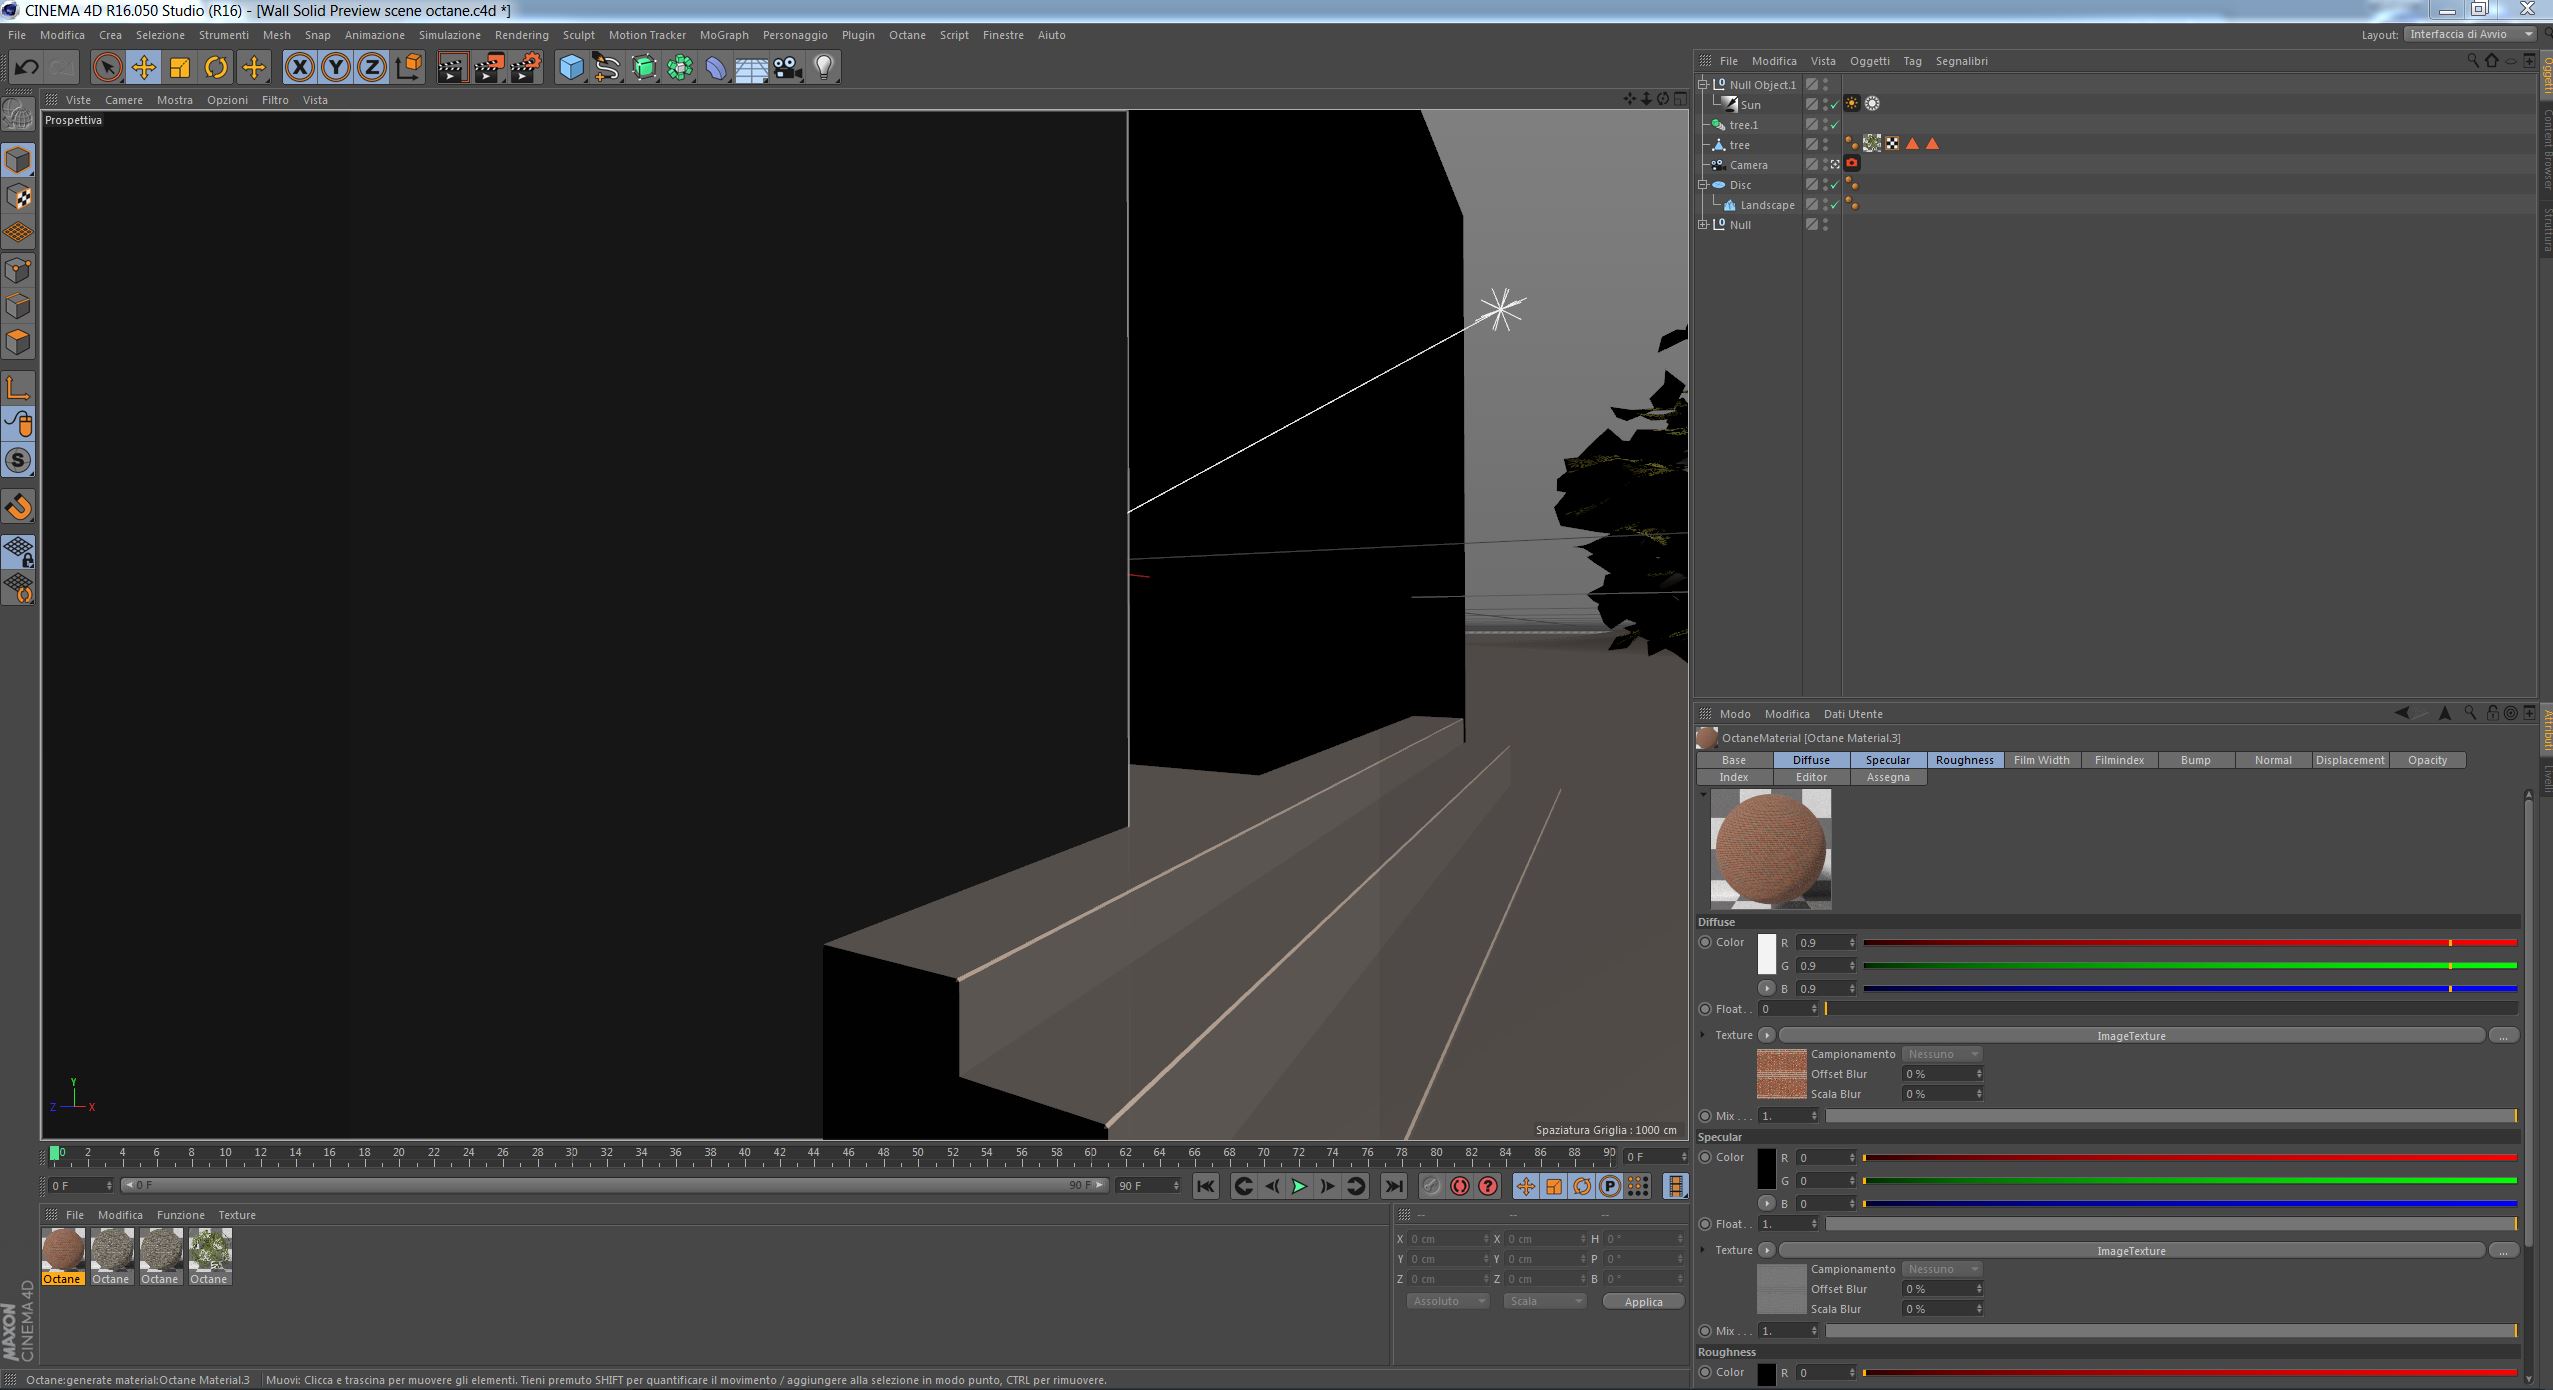Select the green foliage Octane material thumbnail
Screen dimensions: 2553x1390
[x=210, y=1250]
